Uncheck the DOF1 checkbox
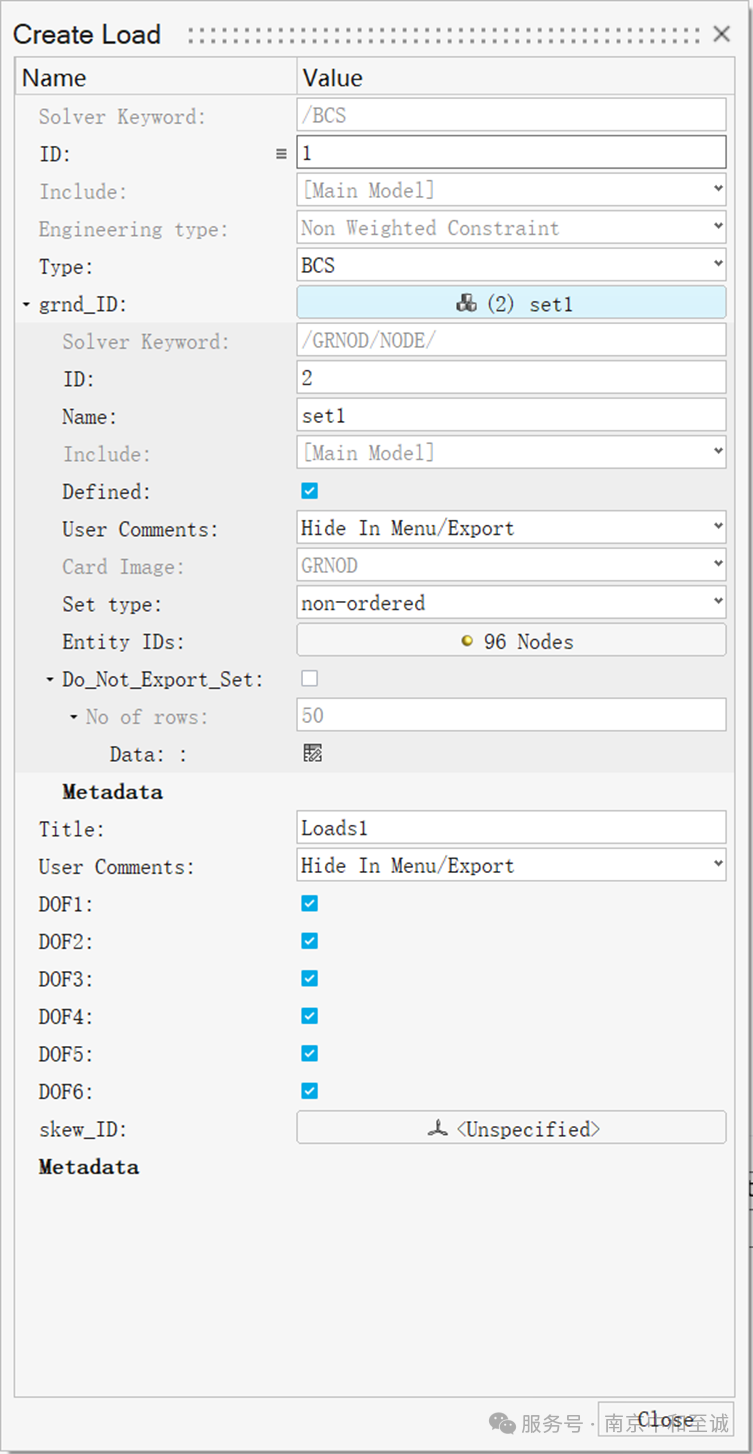 click(x=310, y=903)
